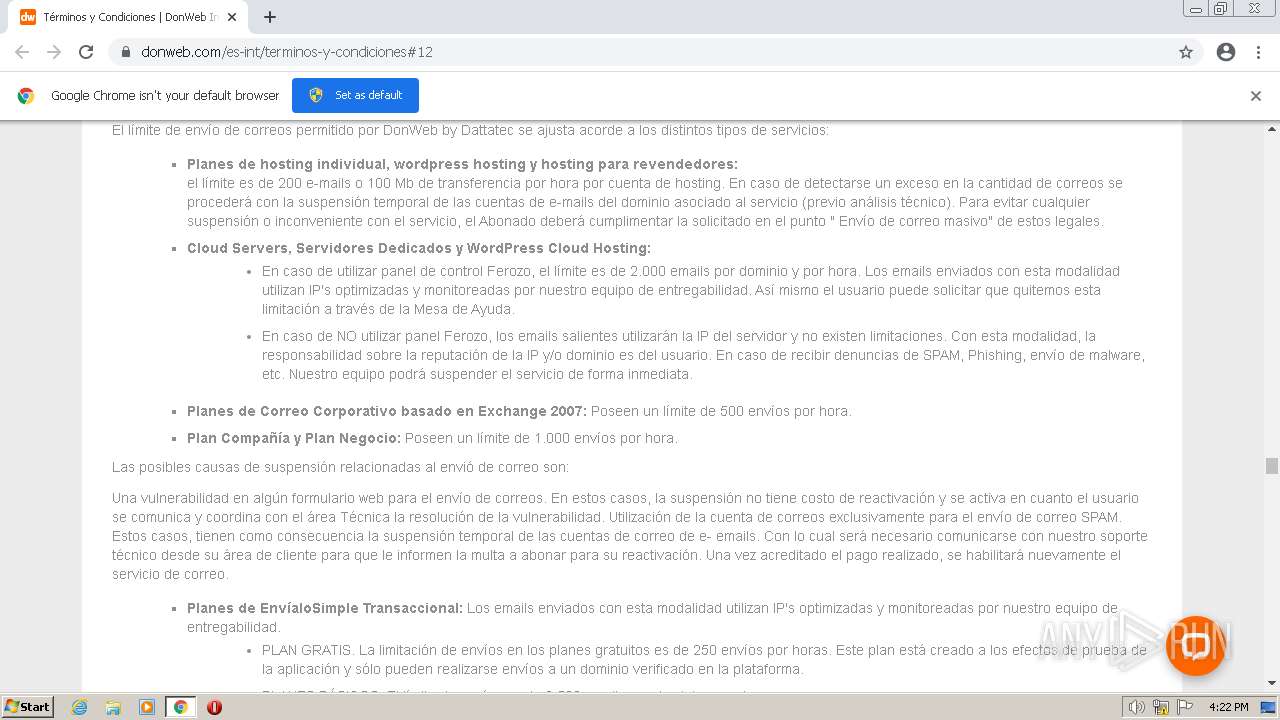
Task: Open the Chrome profile avatar menu
Action: point(1226,52)
